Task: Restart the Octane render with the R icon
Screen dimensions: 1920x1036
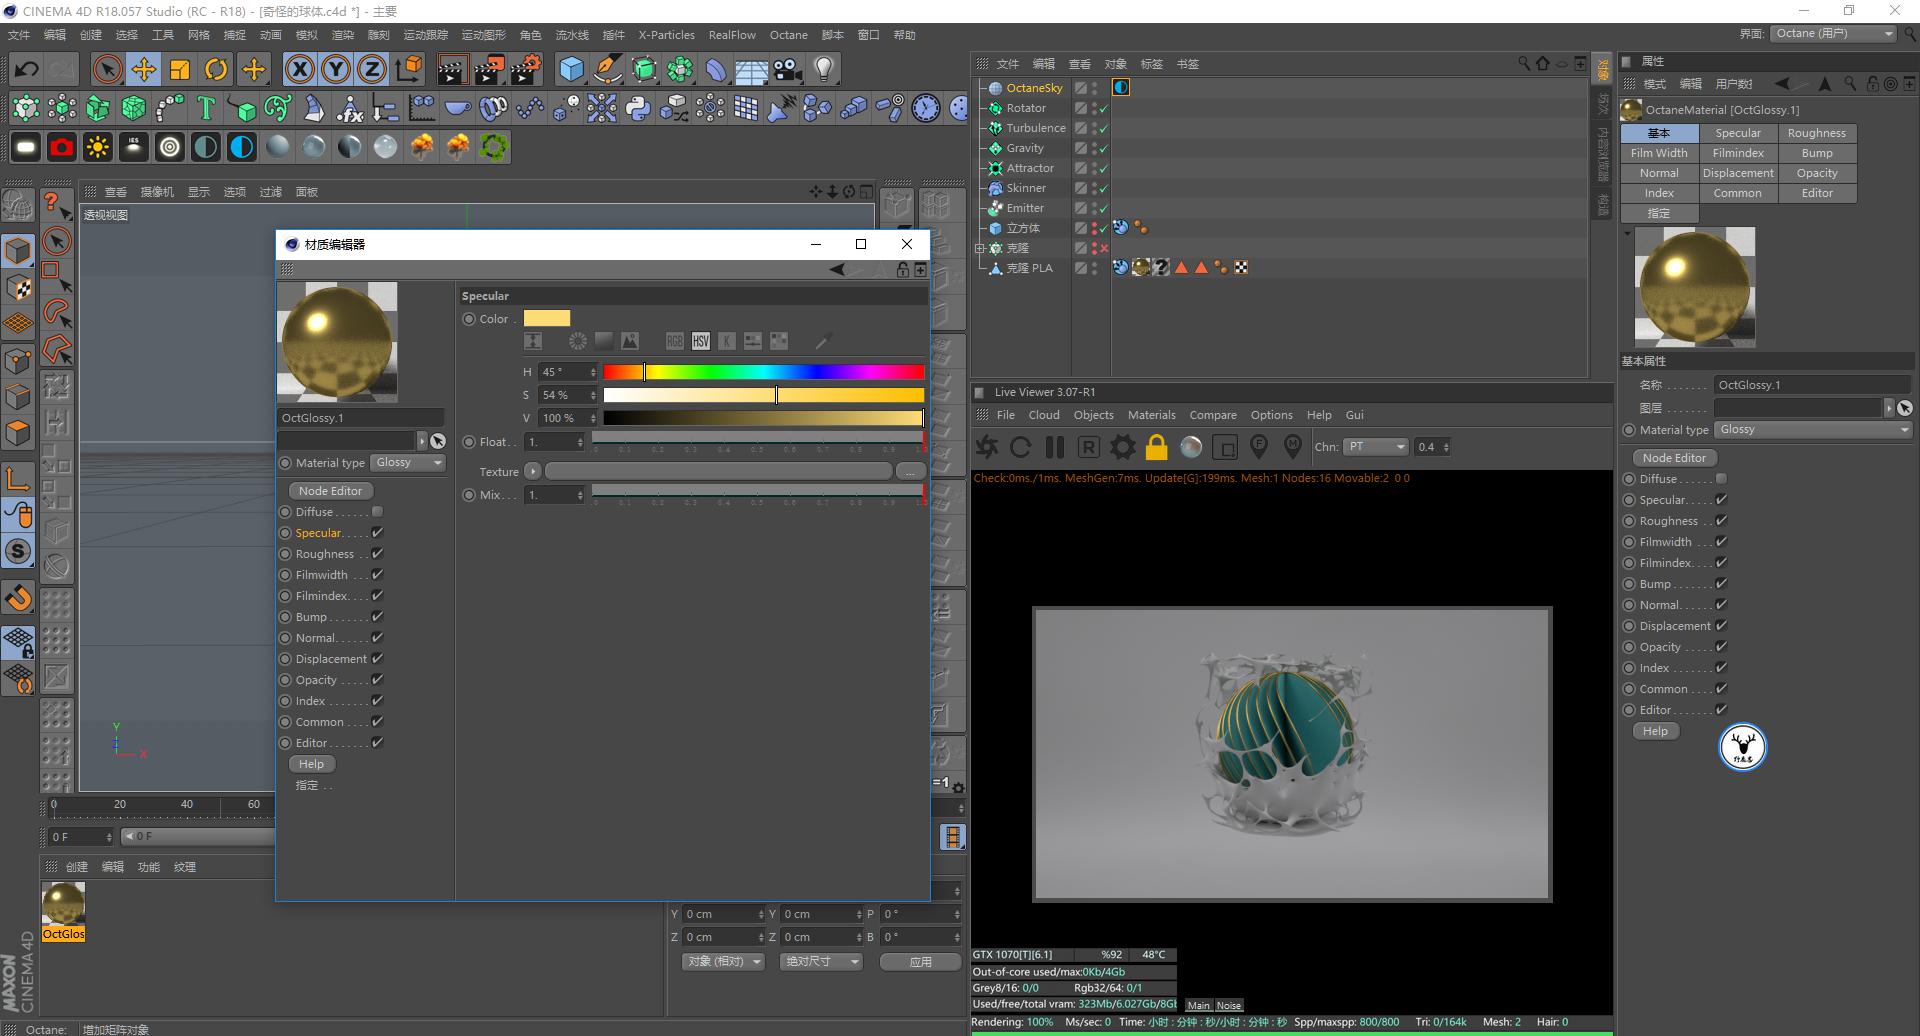Action: point(1089,447)
